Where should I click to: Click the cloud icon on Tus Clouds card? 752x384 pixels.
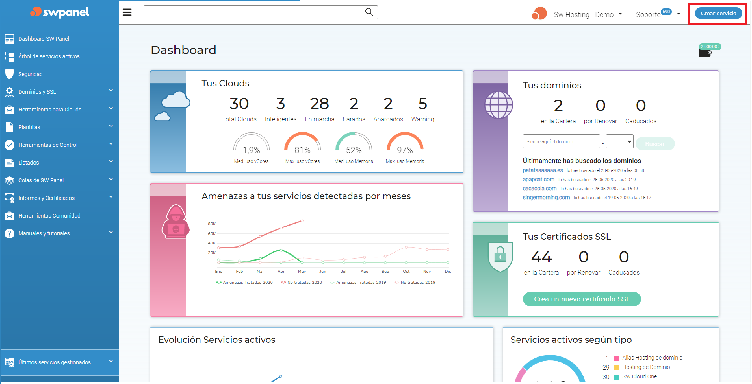[172, 105]
